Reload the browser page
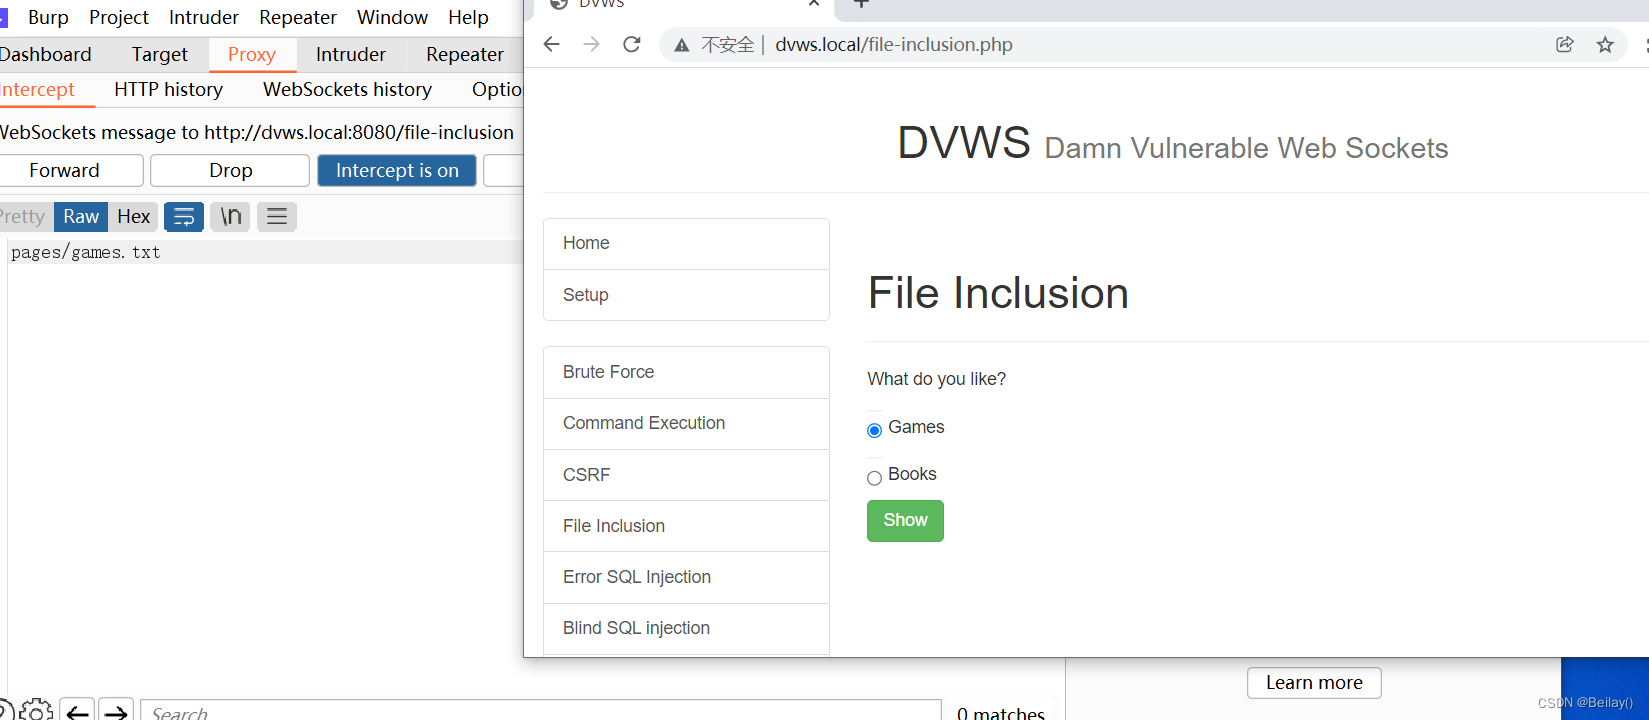This screenshot has height=720, width=1649. point(632,44)
